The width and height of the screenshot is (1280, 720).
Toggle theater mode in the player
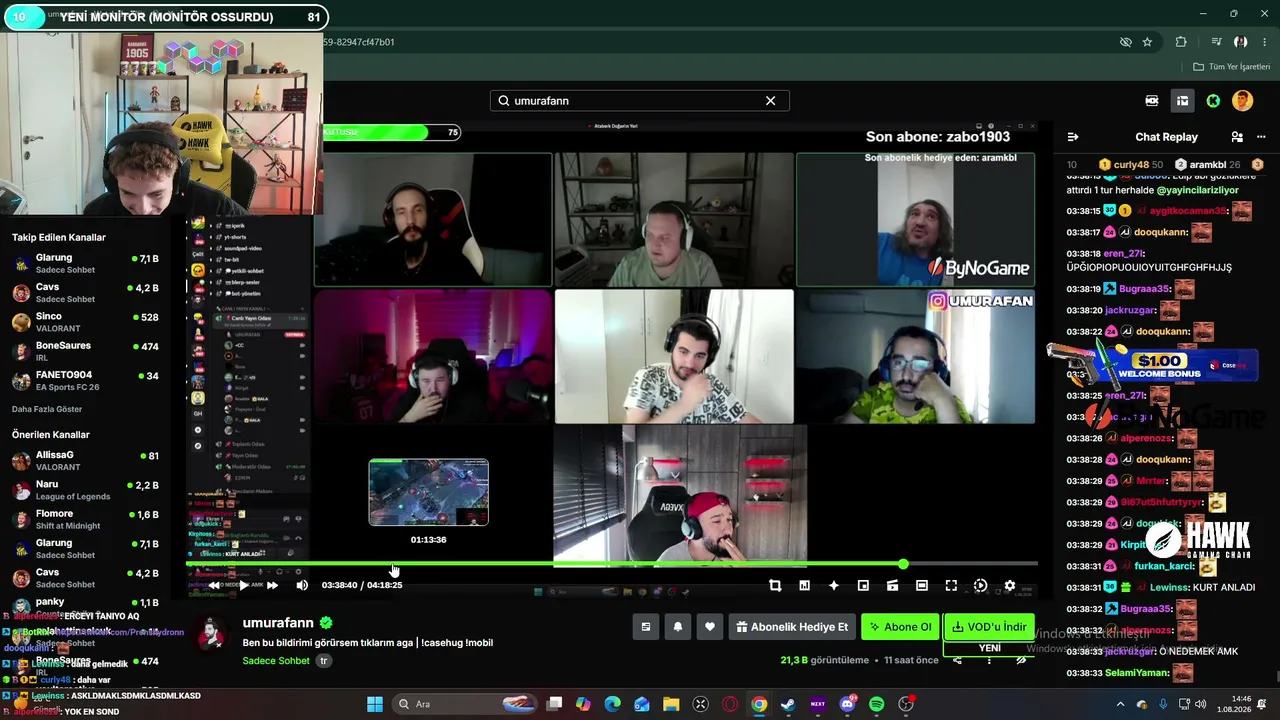922,585
